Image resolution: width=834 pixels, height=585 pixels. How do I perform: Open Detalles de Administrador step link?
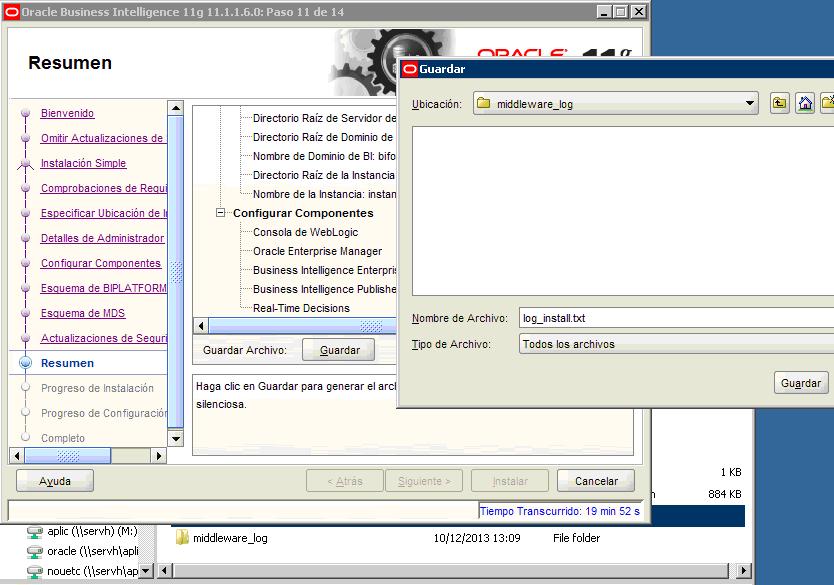(103, 238)
